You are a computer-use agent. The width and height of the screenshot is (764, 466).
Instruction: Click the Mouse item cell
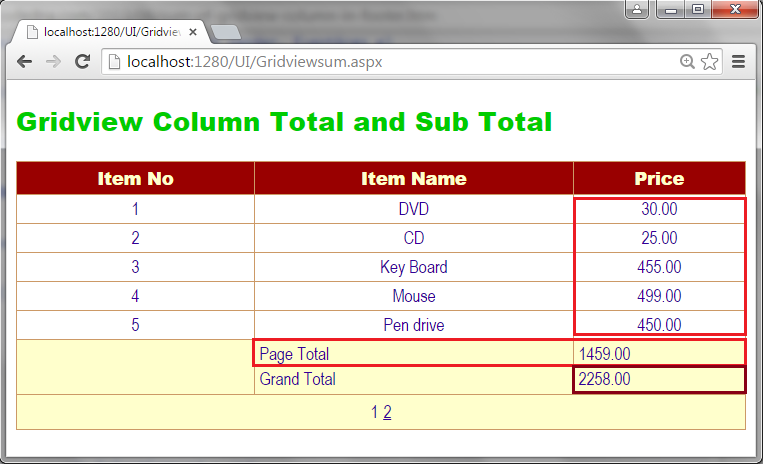click(x=414, y=296)
